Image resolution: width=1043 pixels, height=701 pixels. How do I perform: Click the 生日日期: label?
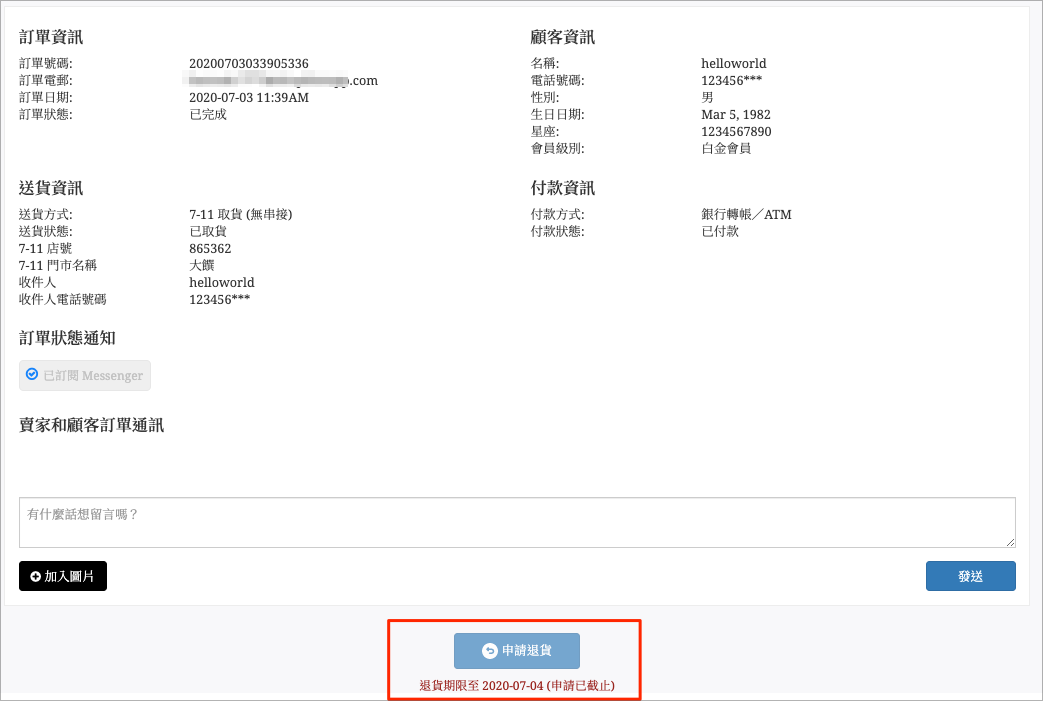pos(557,114)
